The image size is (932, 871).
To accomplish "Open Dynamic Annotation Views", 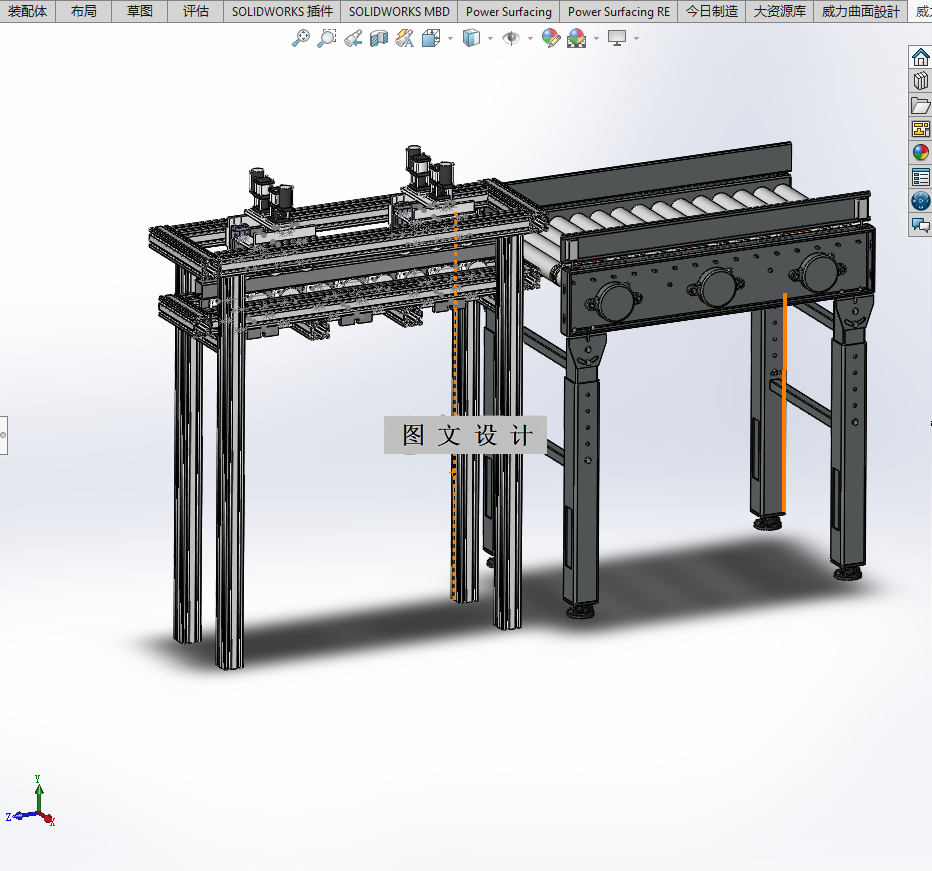I will pyautogui.click(x=405, y=39).
